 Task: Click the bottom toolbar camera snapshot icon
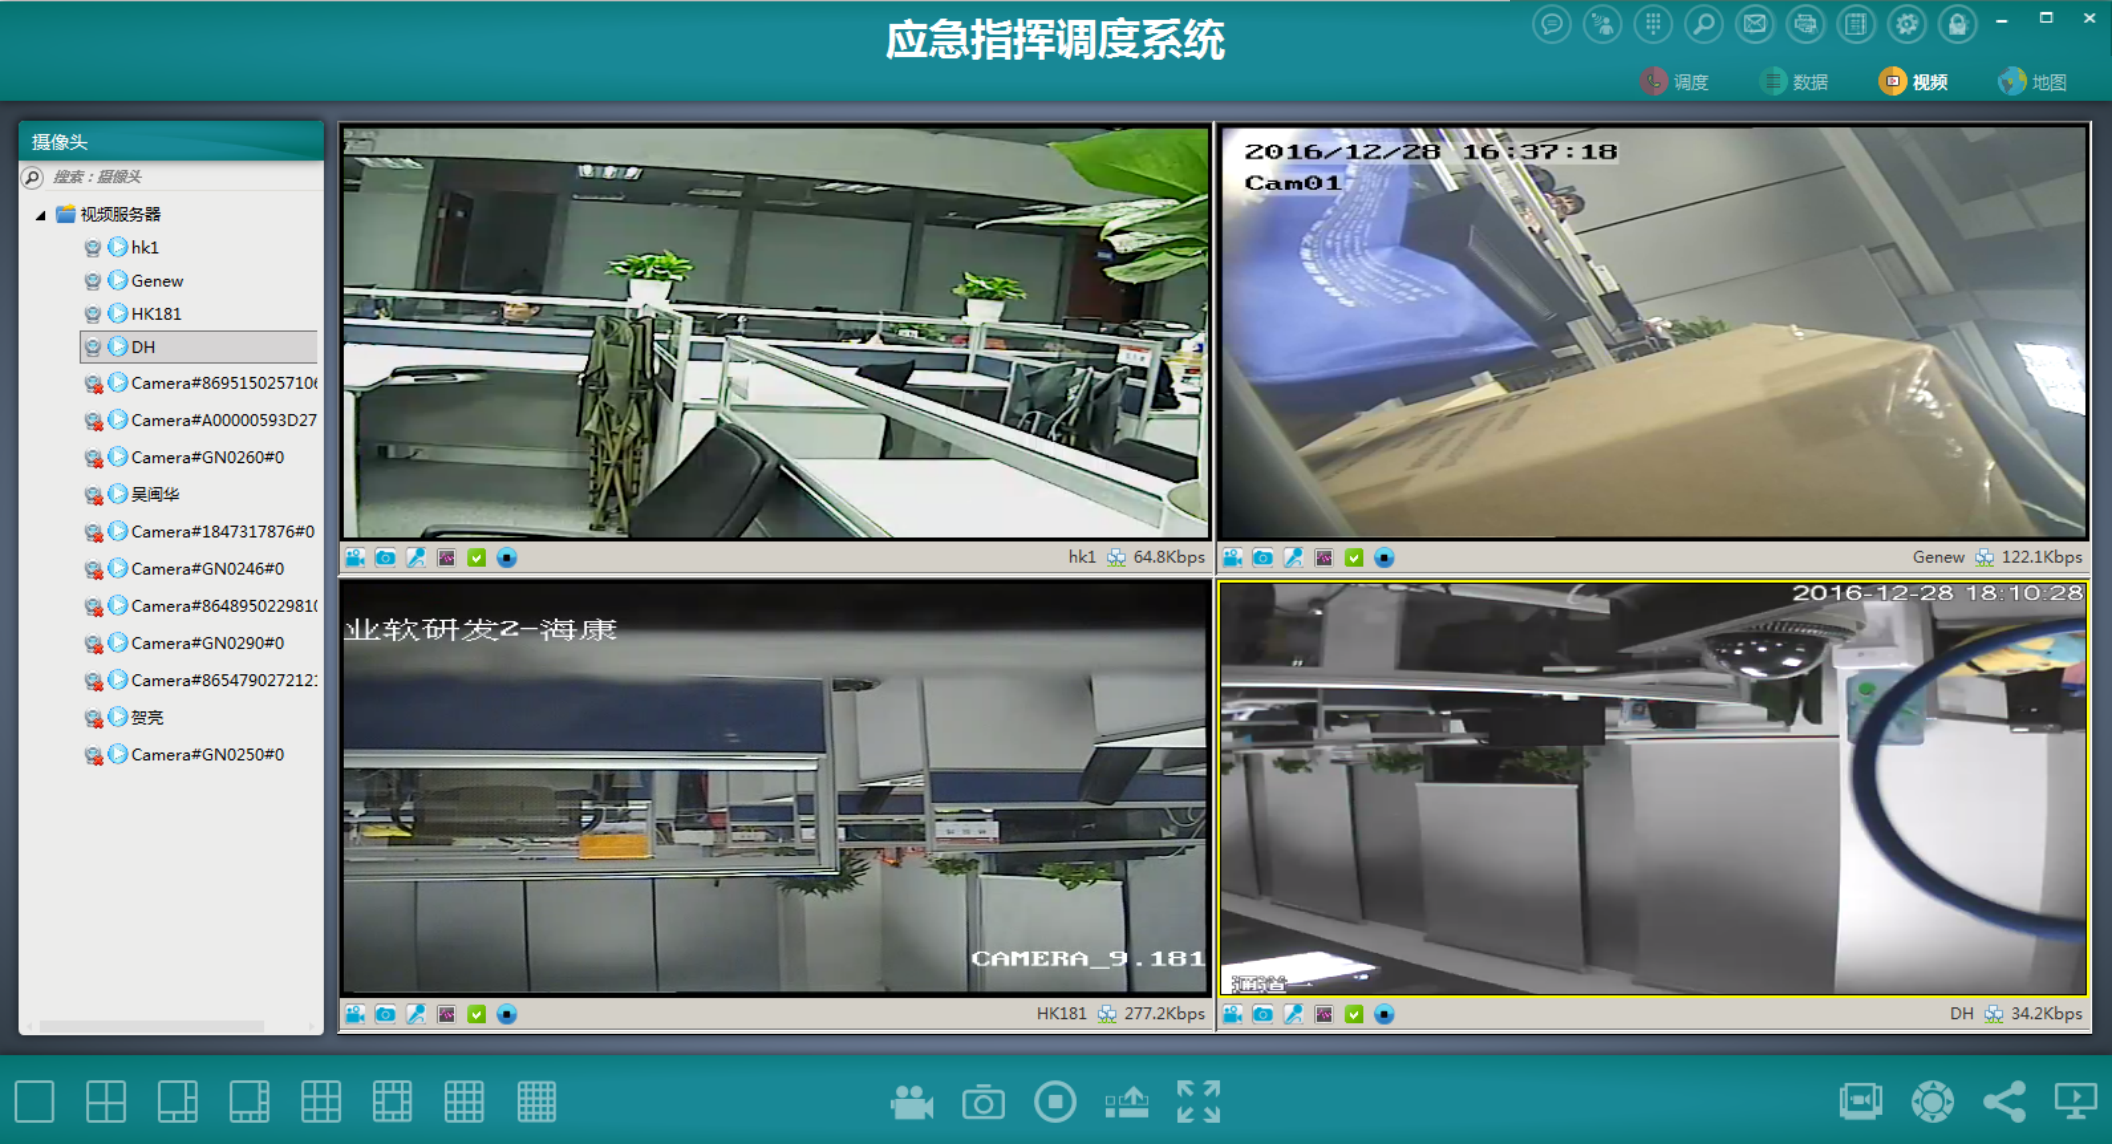coord(983,1102)
